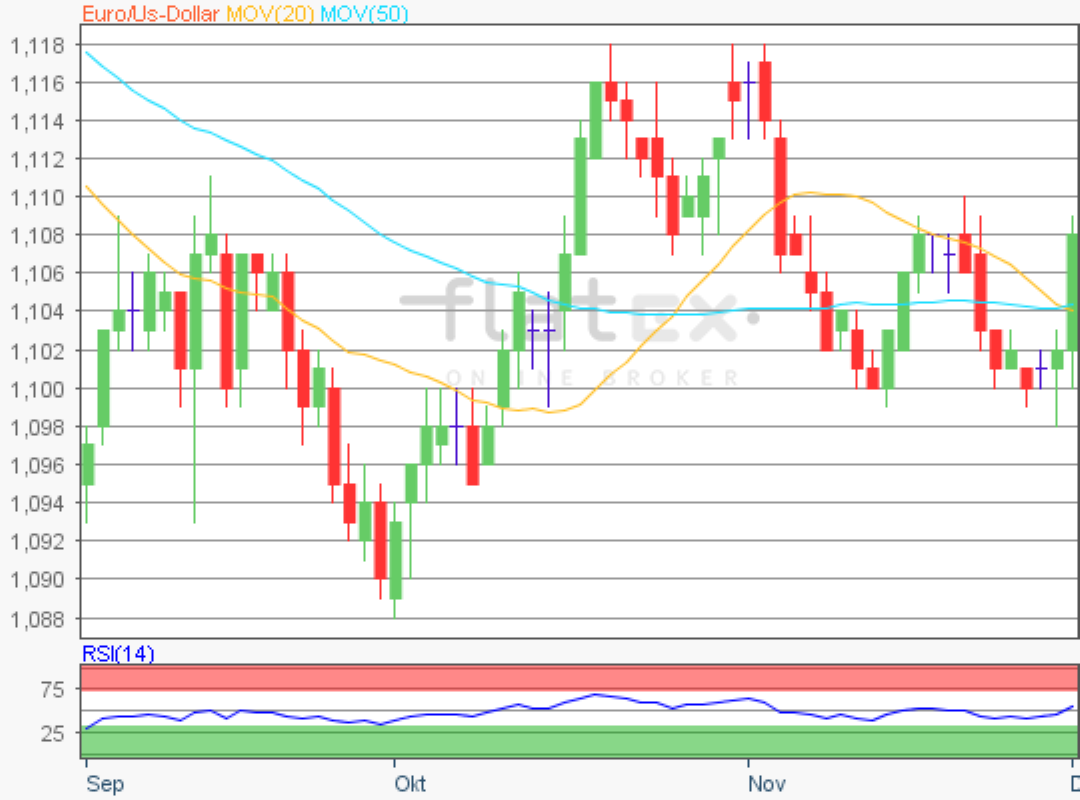Click the RSI 75 level label
The height and width of the screenshot is (800, 1080).
pos(52,690)
